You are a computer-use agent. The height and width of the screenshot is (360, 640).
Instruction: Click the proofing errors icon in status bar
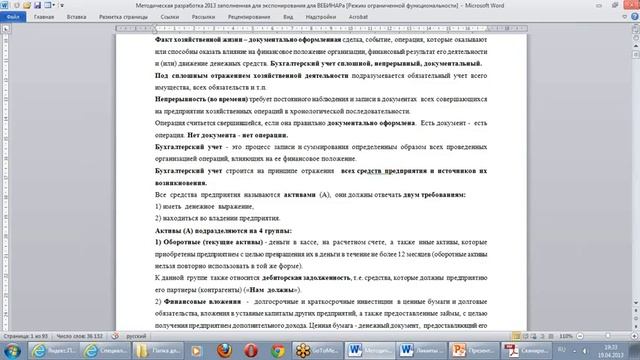click(115, 336)
